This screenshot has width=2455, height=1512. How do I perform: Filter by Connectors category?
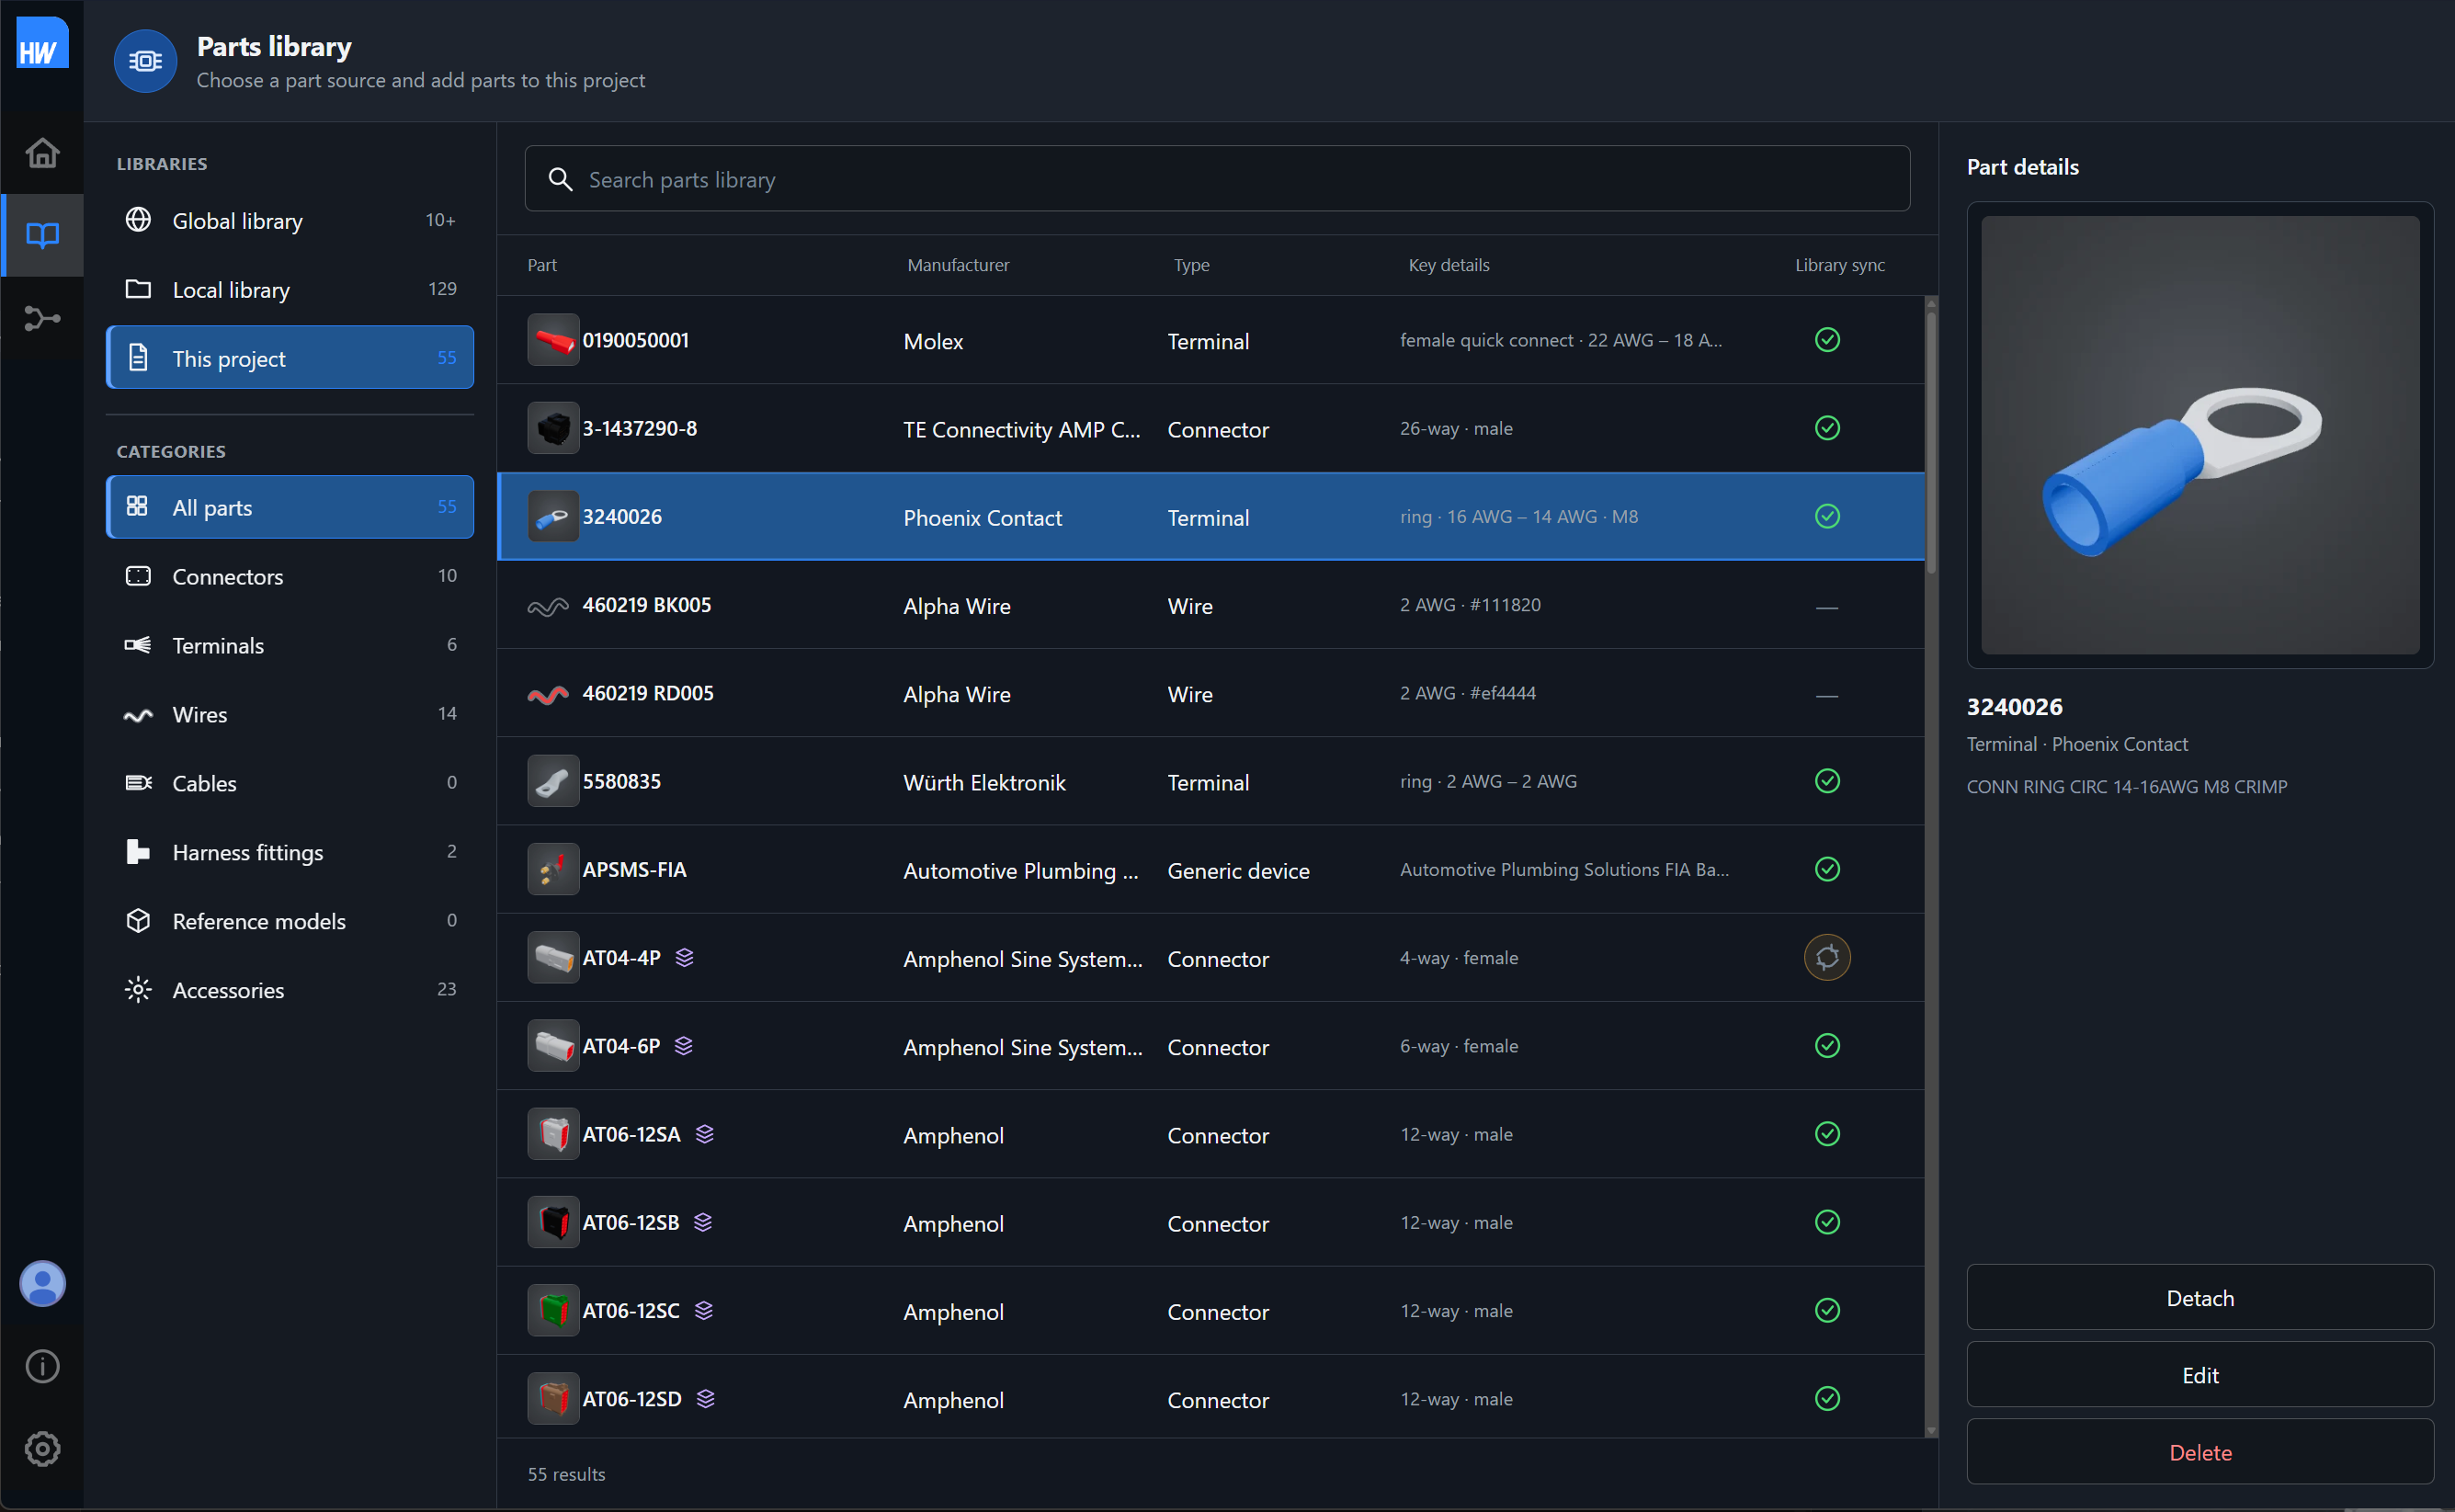[x=290, y=576]
